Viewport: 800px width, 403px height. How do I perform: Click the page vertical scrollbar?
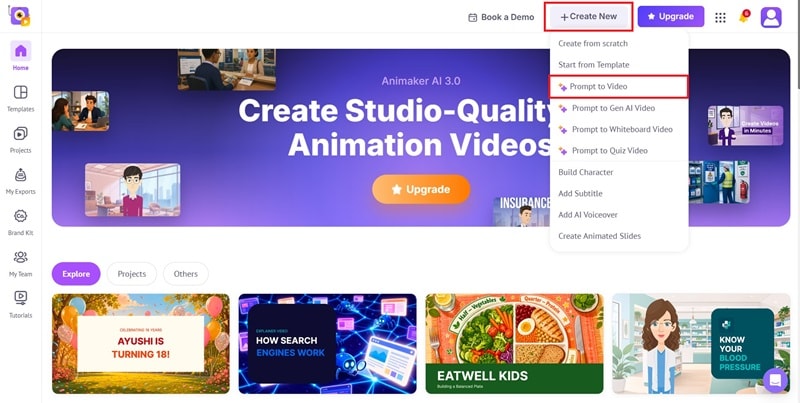[797, 46]
